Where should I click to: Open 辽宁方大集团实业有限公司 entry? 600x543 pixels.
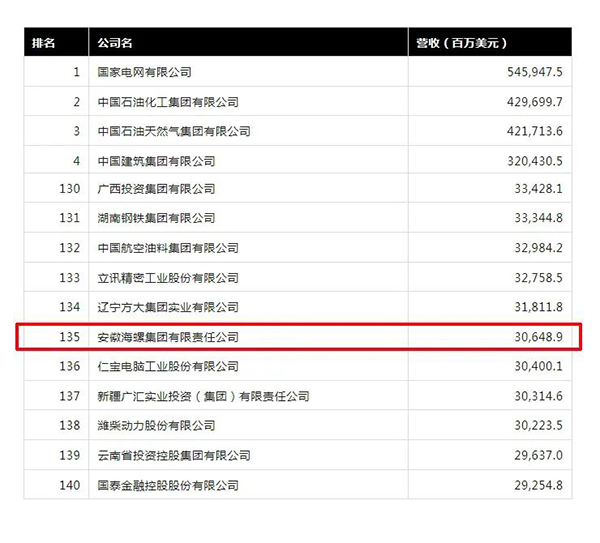[x=168, y=307]
